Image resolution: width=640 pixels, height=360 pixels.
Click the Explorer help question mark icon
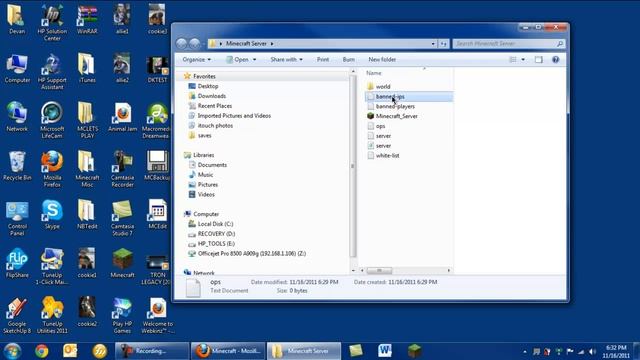[x=556, y=60]
